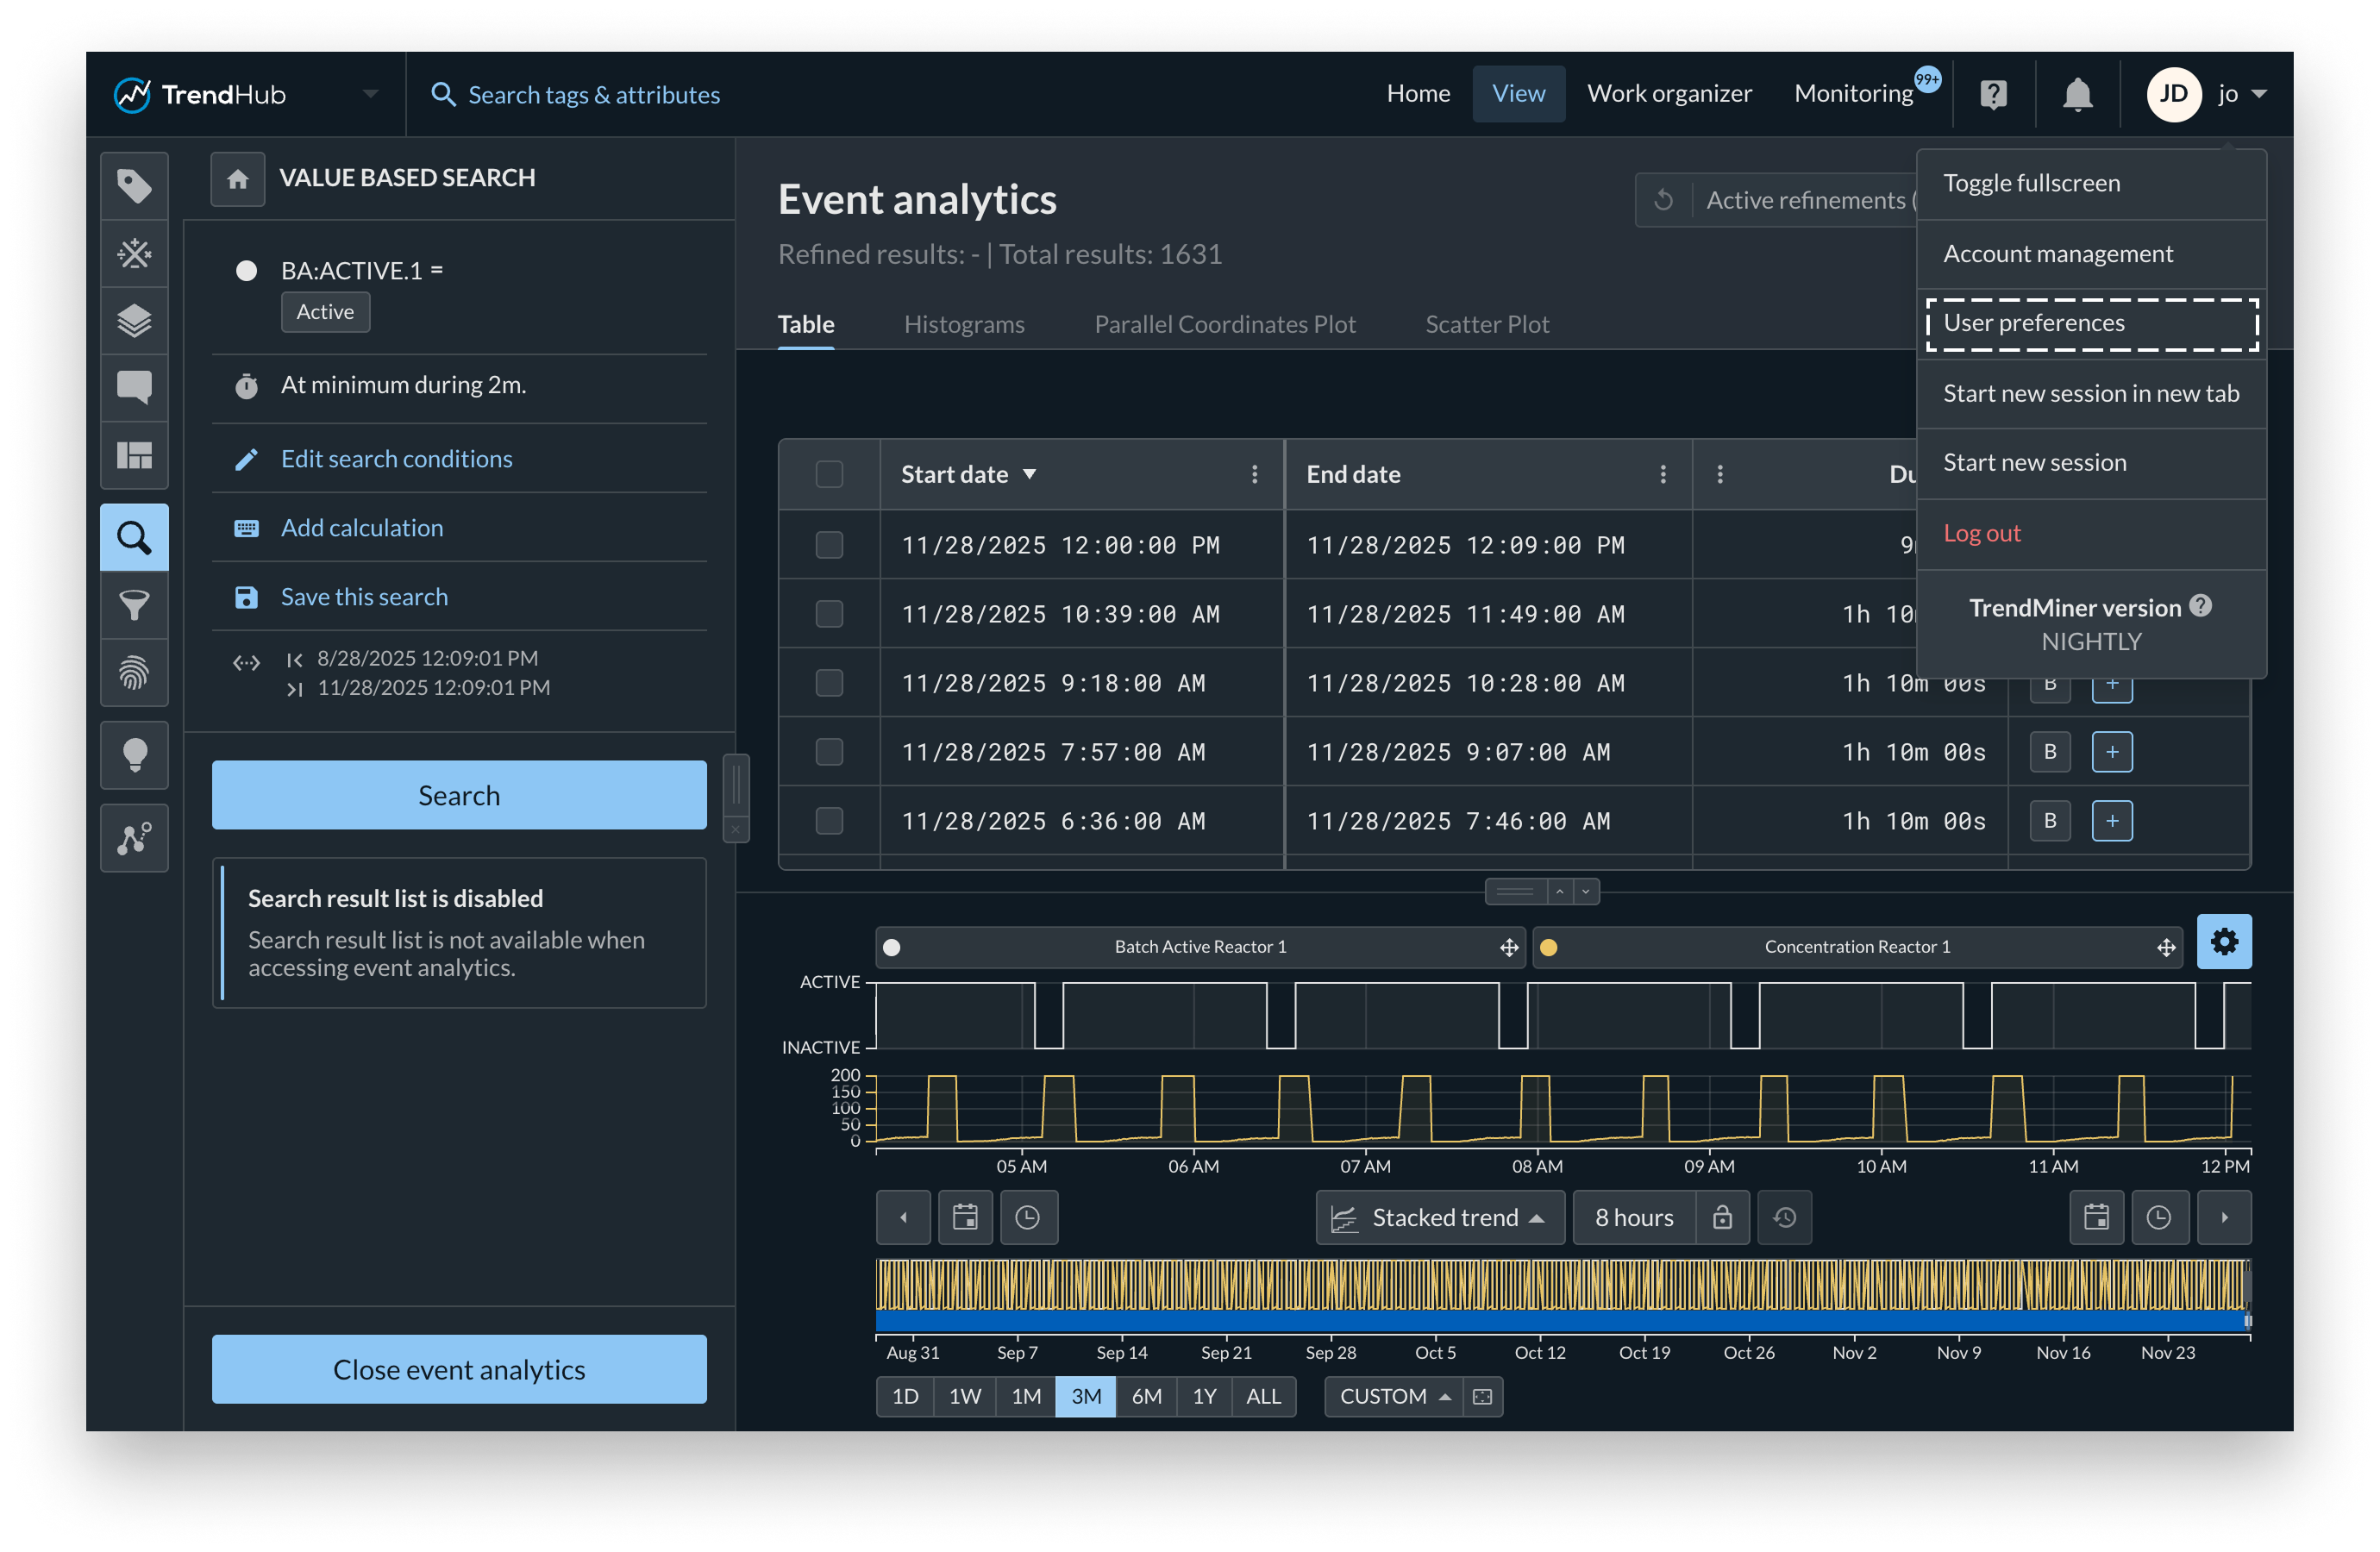
Task: Open the Fingerprint panel in the sidebar
Action: tap(134, 673)
